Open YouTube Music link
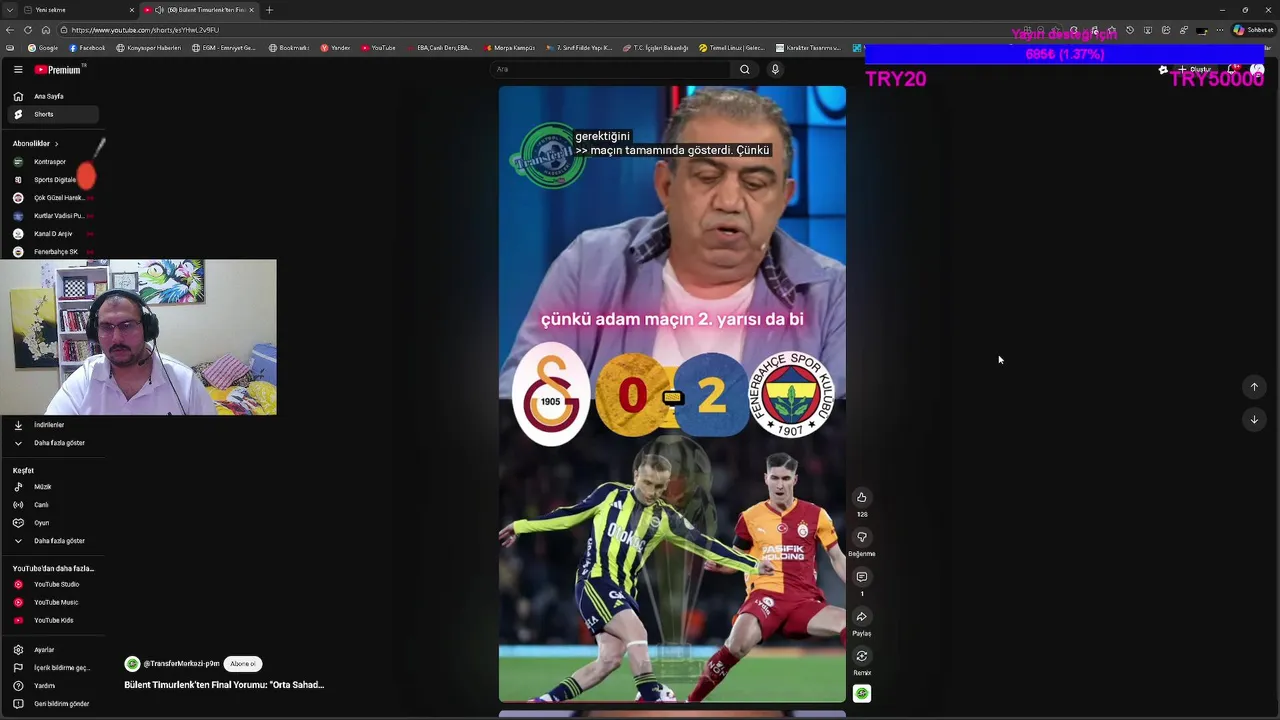 point(52,602)
